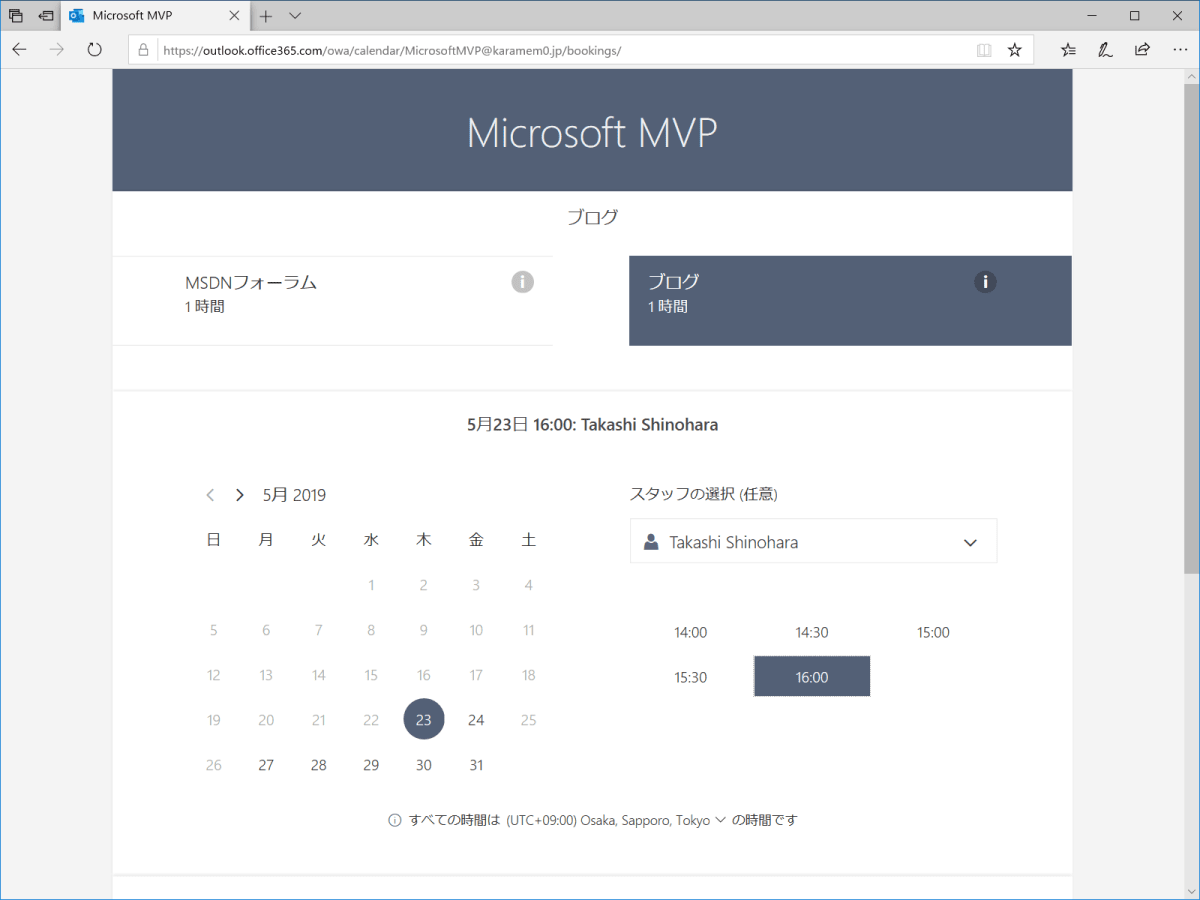Viewport: 1200px width, 900px height.
Task: Open the favorites hub icon
Action: coord(1068,49)
